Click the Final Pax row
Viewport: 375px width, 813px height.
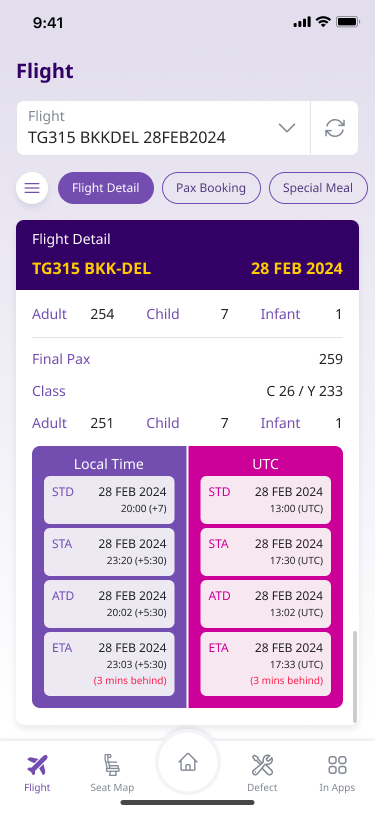pyautogui.click(x=187, y=359)
